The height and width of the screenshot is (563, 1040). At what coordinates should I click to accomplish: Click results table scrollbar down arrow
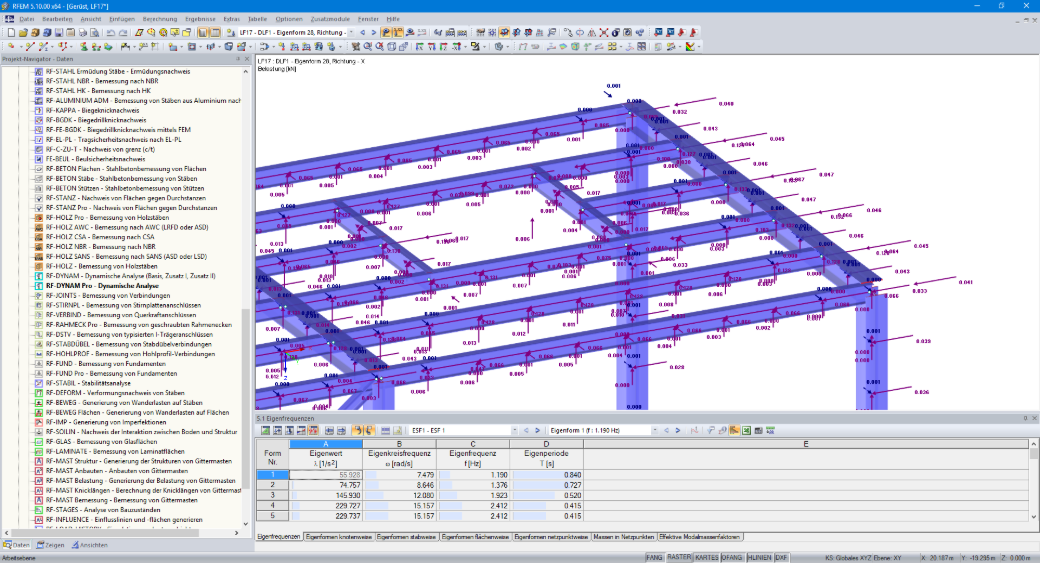point(1033,517)
